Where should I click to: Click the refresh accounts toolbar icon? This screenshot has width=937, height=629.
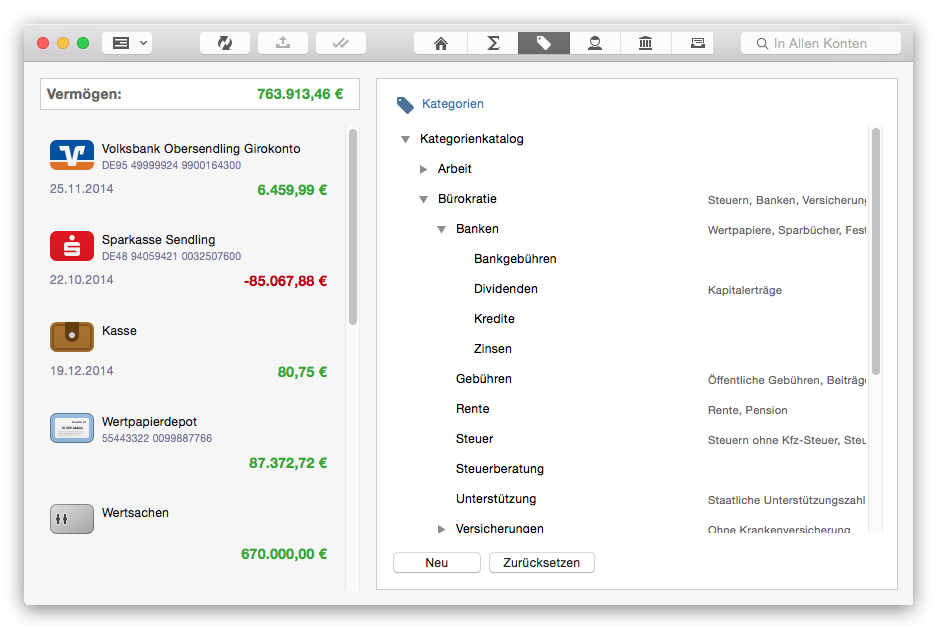tap(225, 43)
